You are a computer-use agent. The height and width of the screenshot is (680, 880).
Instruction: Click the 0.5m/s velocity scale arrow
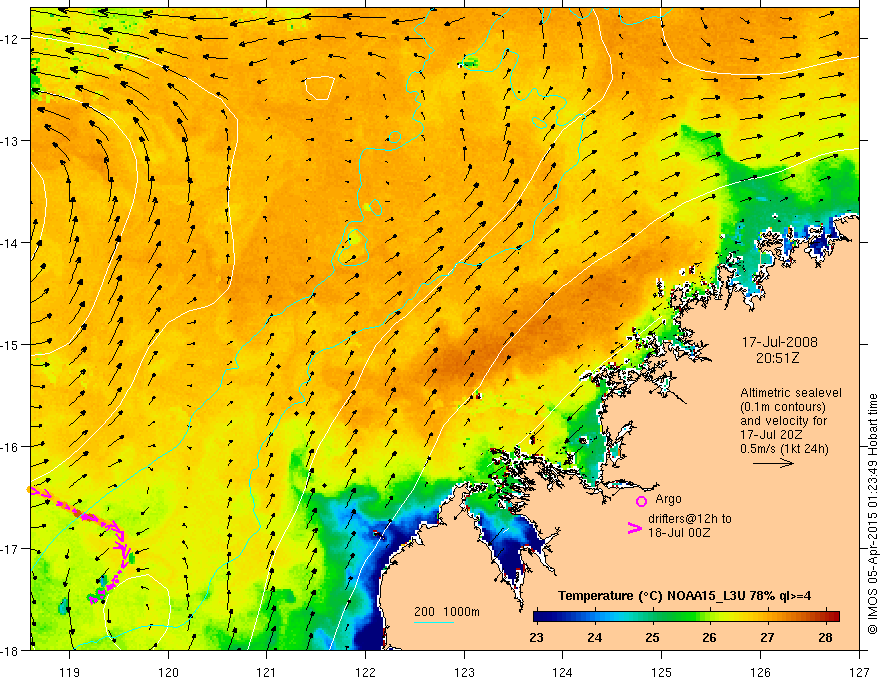click(773, 463)
